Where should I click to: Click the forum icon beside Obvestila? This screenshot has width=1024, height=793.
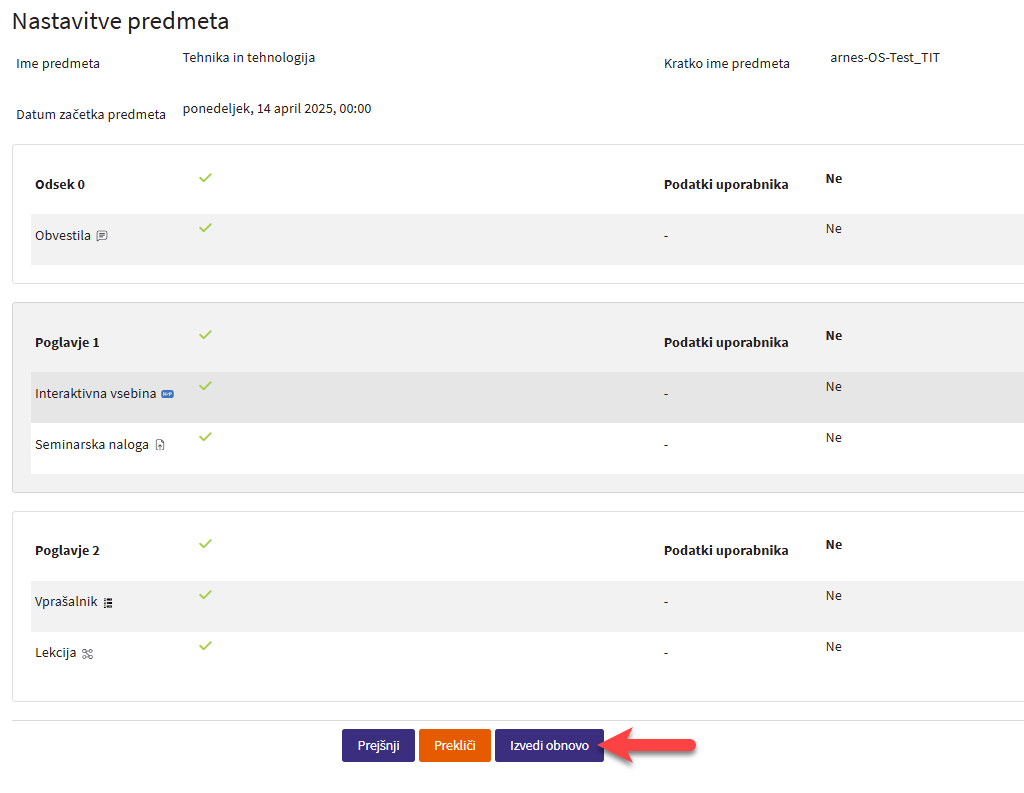tap(102, 237)
